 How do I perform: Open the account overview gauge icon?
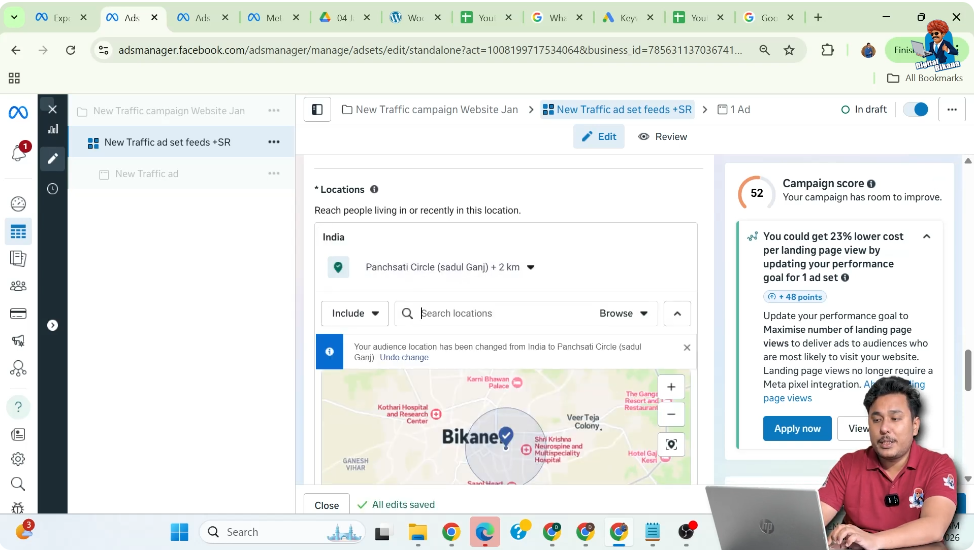click(x=18, y=204)
